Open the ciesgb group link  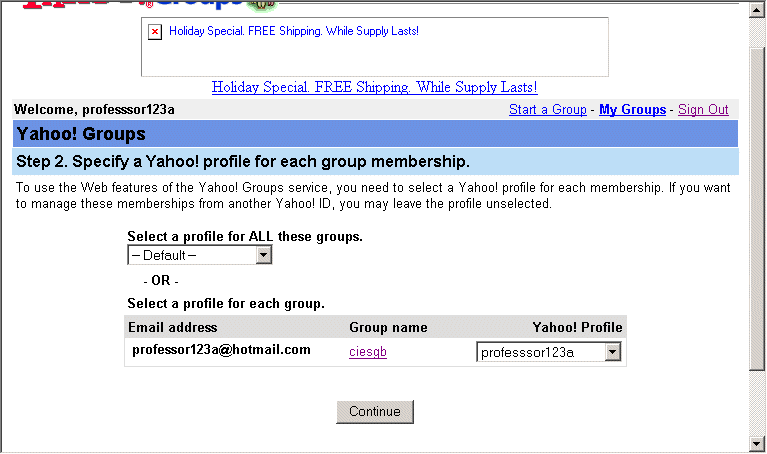coord(368,352)
